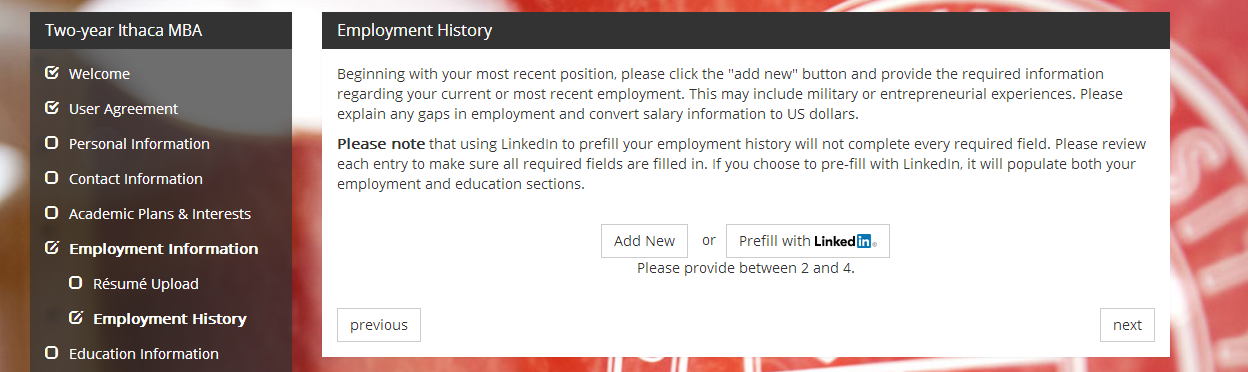
Task: Select Academic Plans & Interests section
Action: tap(160, 214)
